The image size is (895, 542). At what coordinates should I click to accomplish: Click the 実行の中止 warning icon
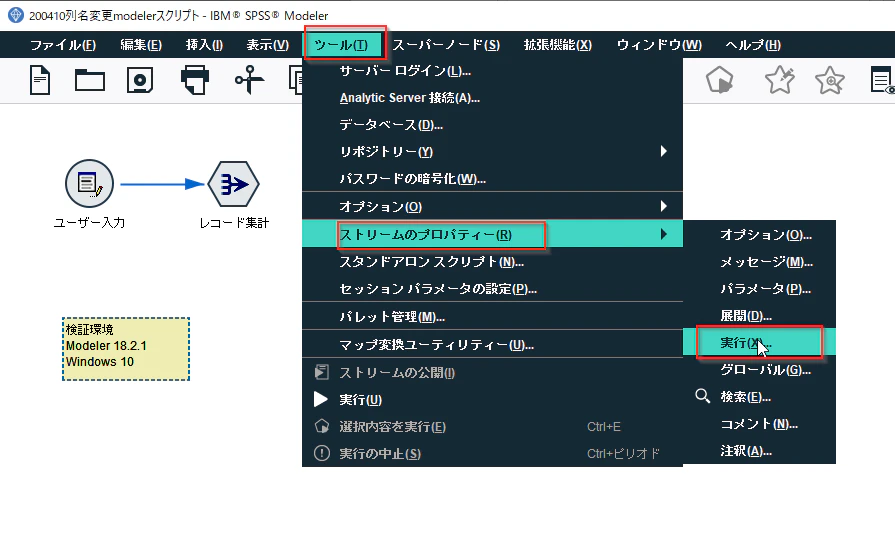pos(322,454)
